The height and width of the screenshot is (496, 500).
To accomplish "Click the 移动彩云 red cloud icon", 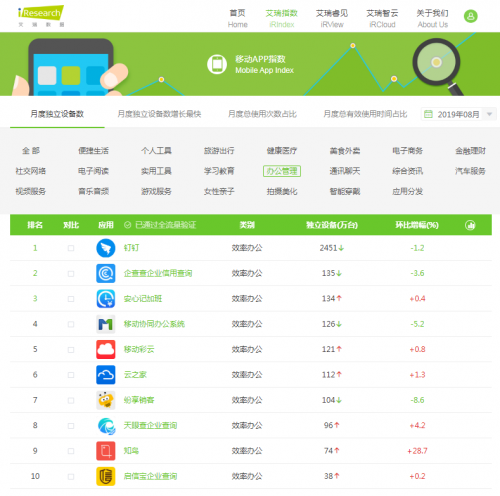I will 106,349.
